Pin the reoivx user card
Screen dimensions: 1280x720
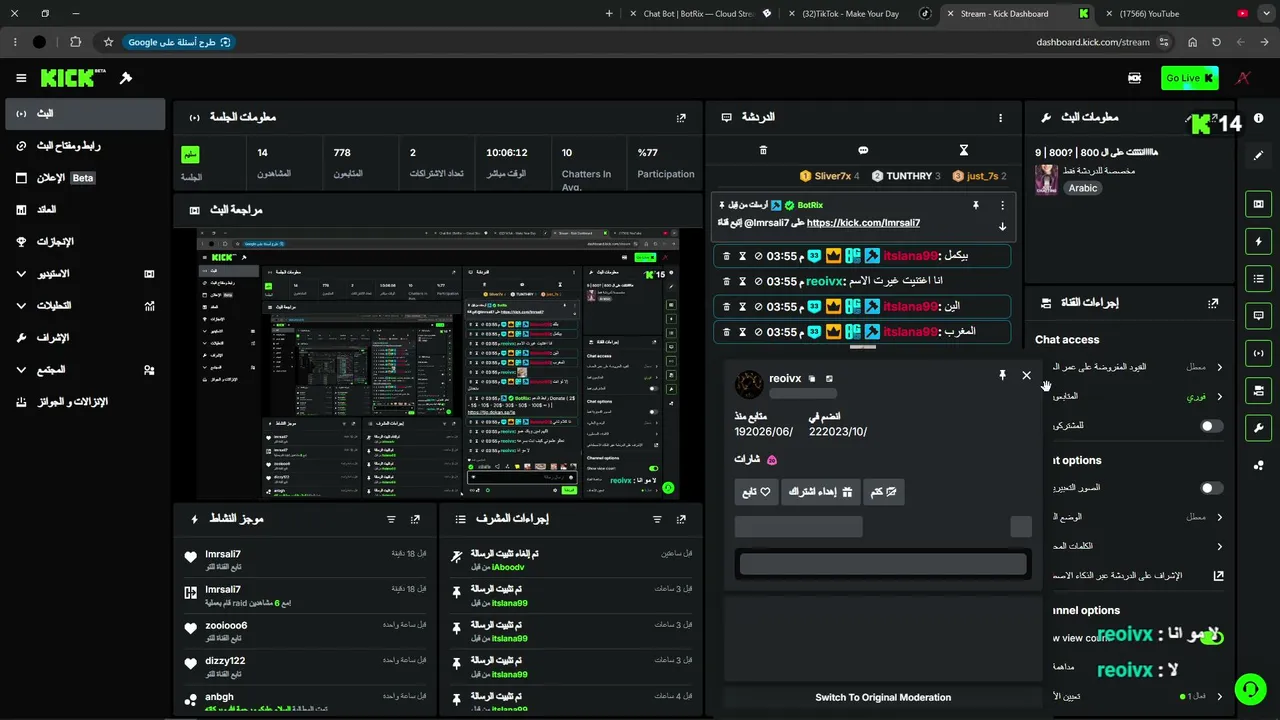coord(1002,376)
